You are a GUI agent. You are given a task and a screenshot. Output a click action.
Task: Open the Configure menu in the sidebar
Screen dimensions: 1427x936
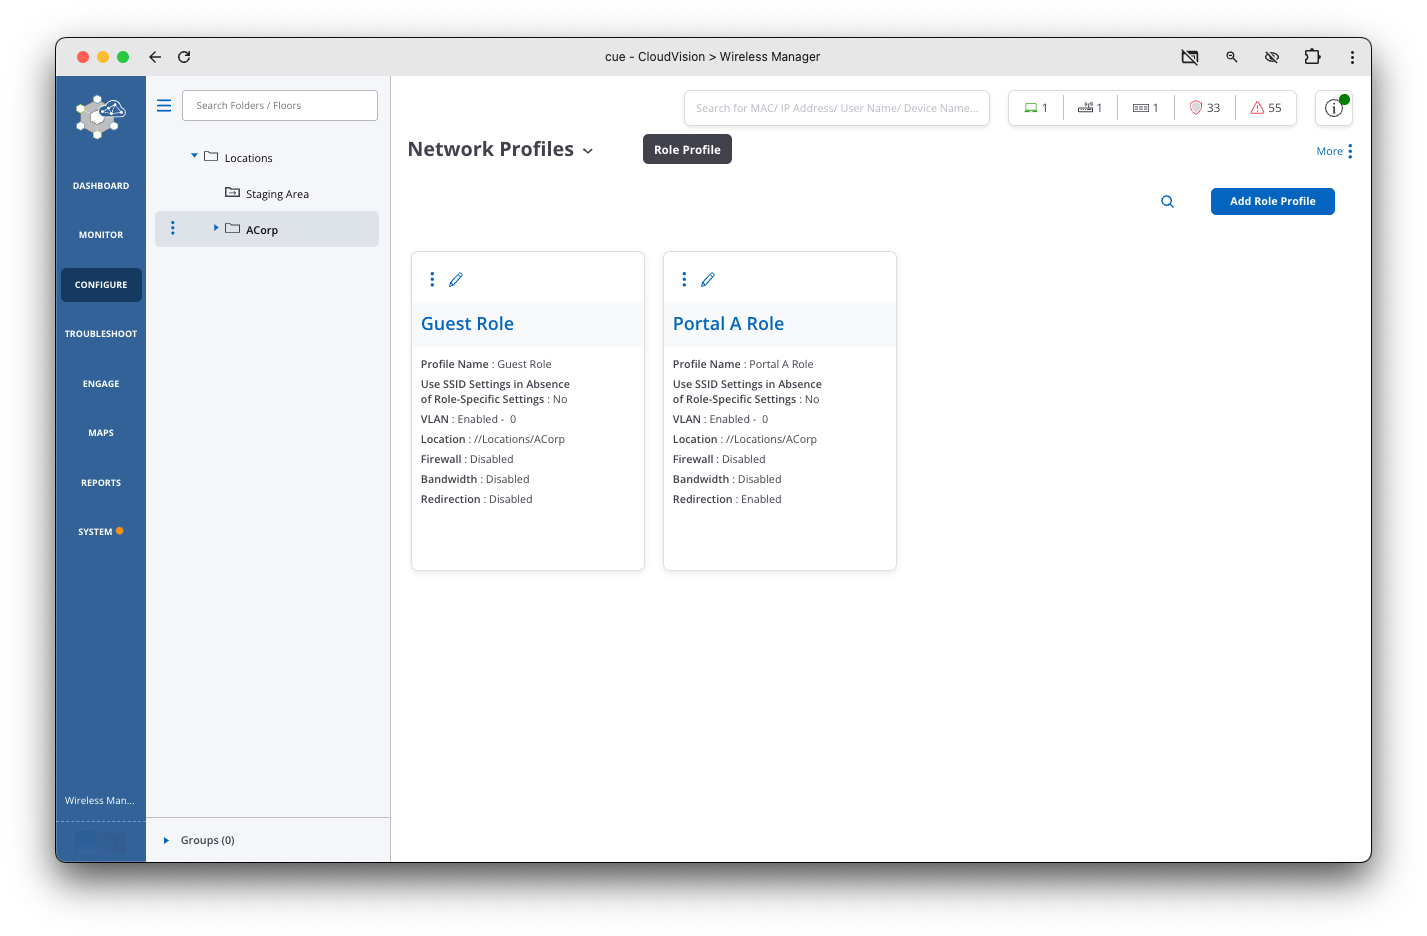[101, 285]
